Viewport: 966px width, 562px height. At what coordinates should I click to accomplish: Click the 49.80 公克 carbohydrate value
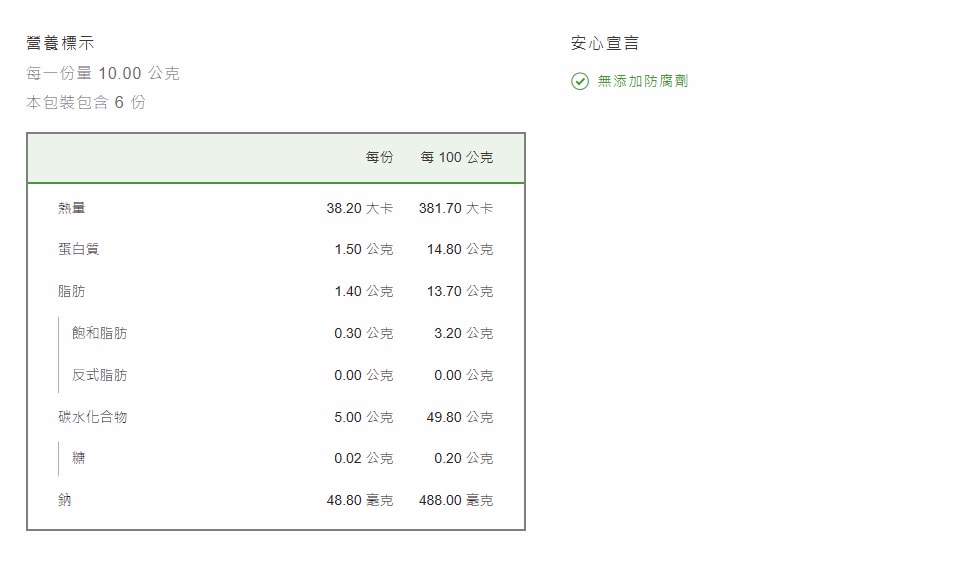(459, 417)
